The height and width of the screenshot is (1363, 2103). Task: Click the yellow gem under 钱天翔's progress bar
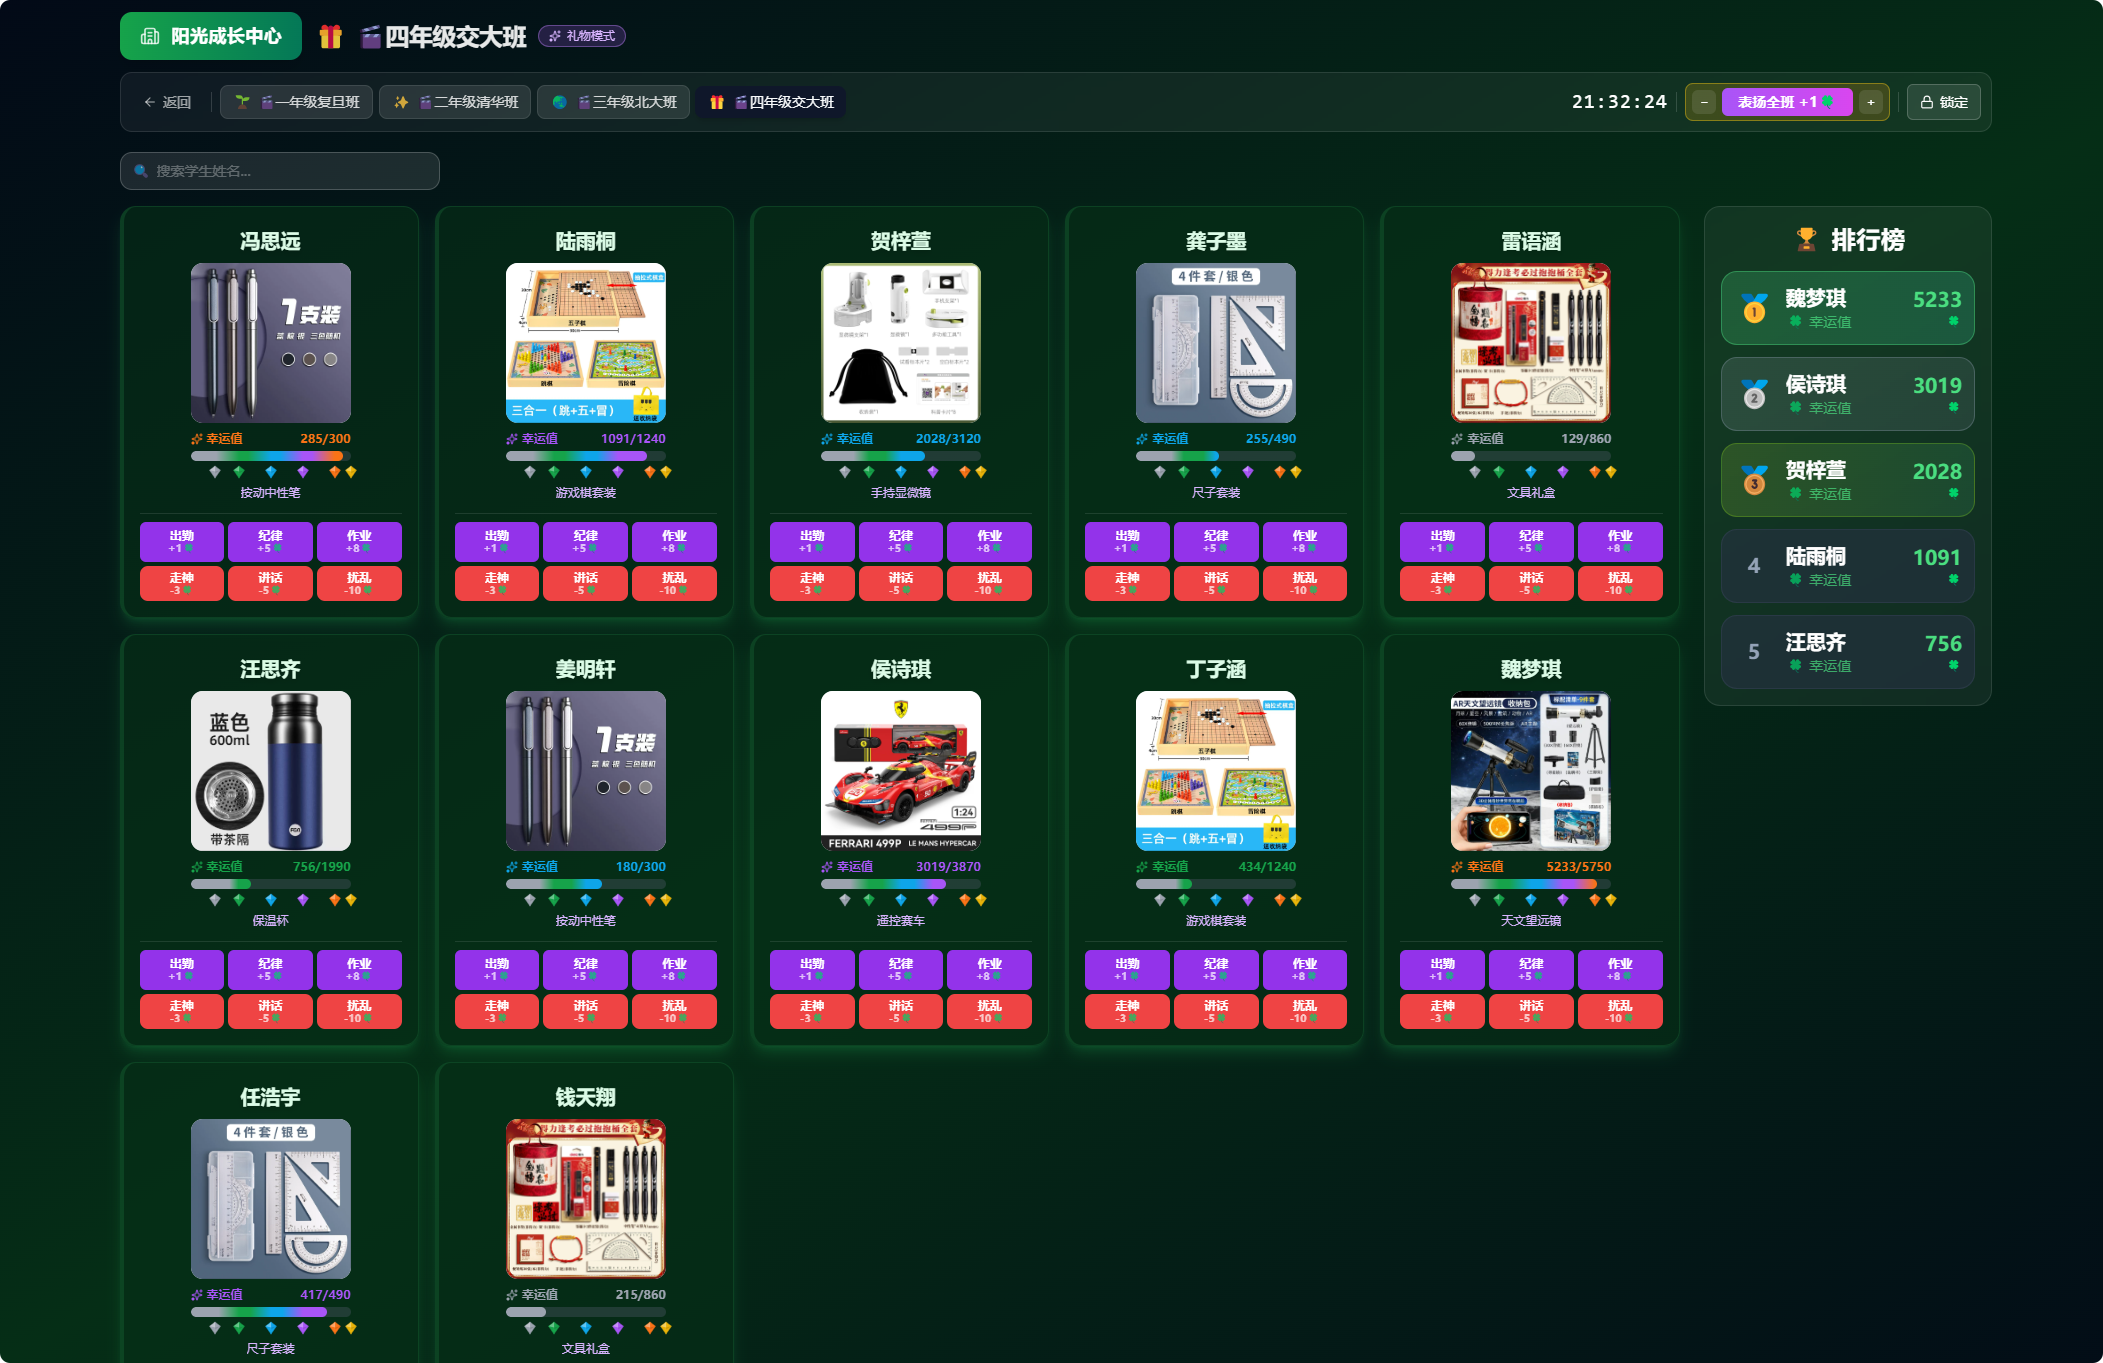(x=666, y=1328)
